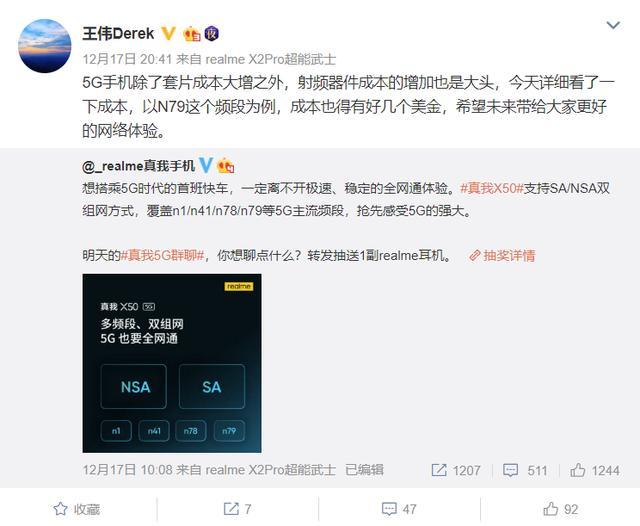Screen dimensions: 640x526
Task: Click the purple round badge icon
Action: pyautogui.click(x=211, y=33)
